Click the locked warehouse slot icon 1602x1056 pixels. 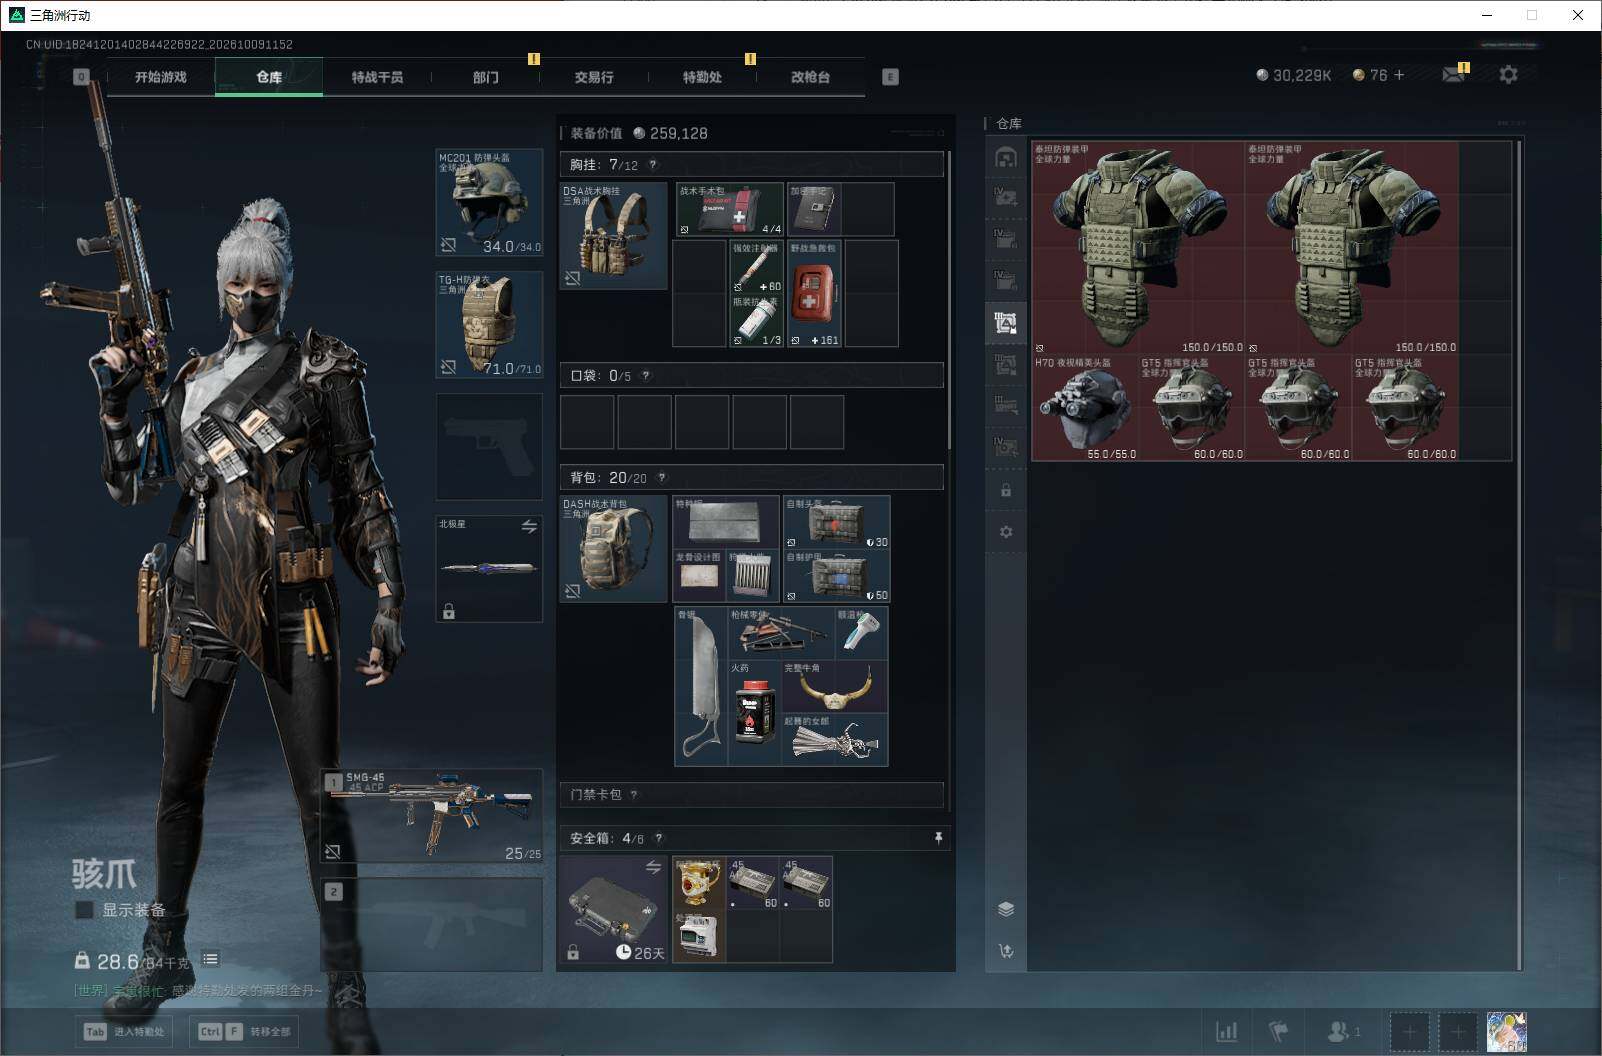coord(1006,491)
